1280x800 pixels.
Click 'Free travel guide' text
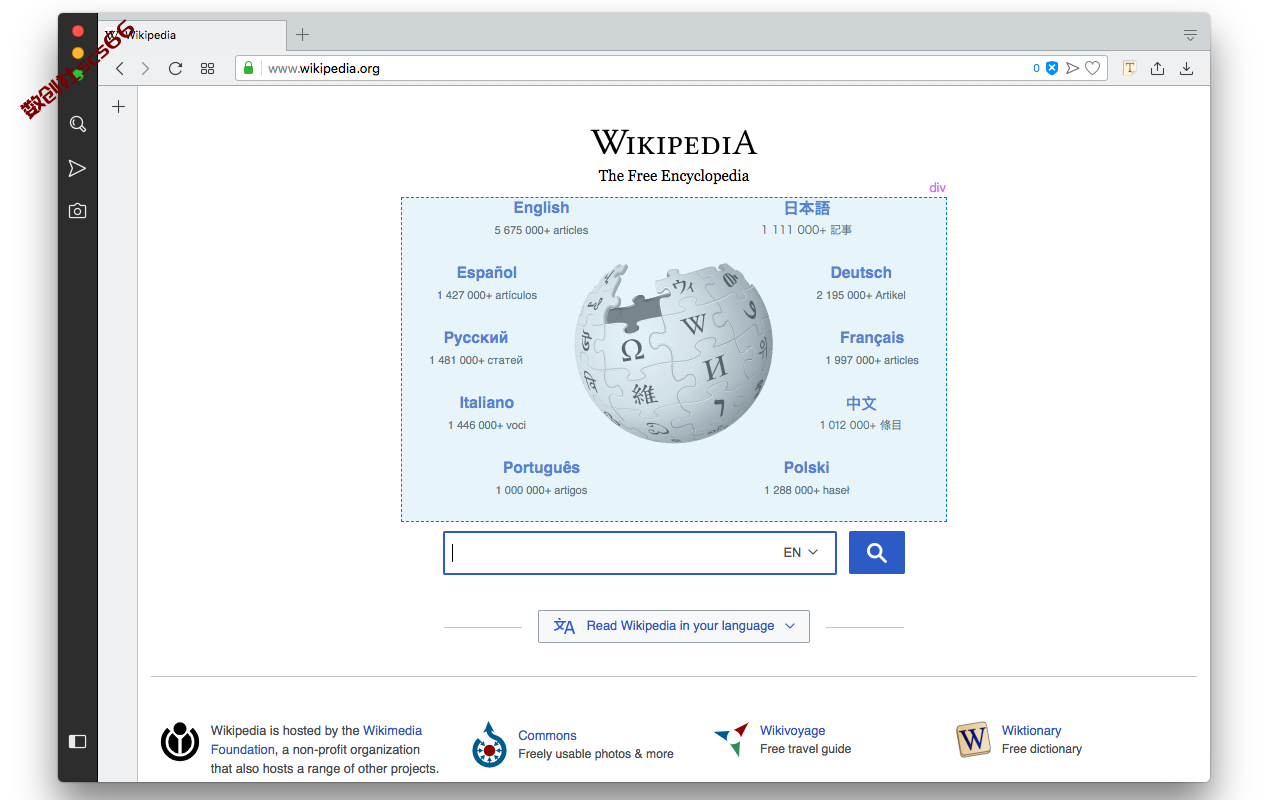pos(806,749)
